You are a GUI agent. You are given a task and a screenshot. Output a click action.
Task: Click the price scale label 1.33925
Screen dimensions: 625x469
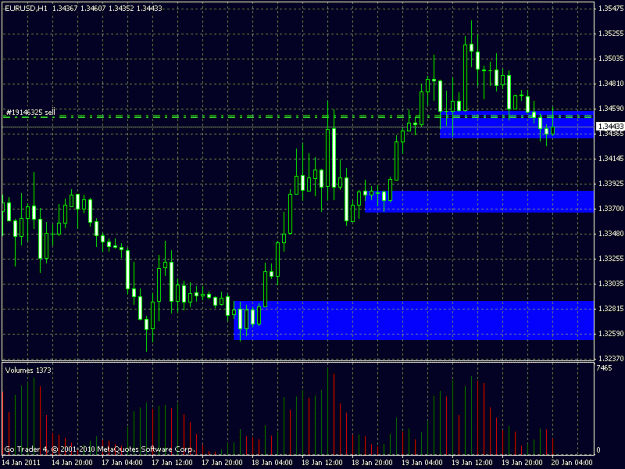click(611, 184)
